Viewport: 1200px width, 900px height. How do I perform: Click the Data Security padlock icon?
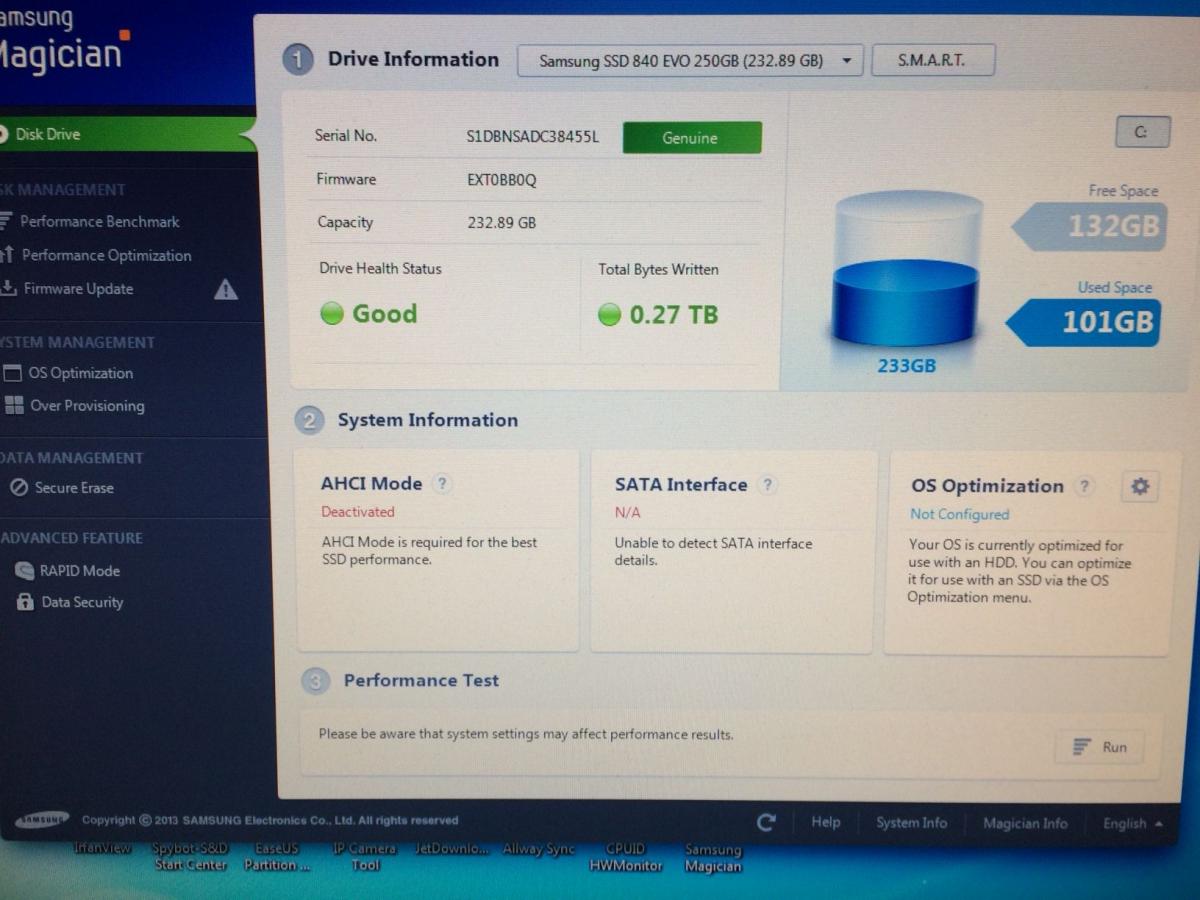pos(25,602)
